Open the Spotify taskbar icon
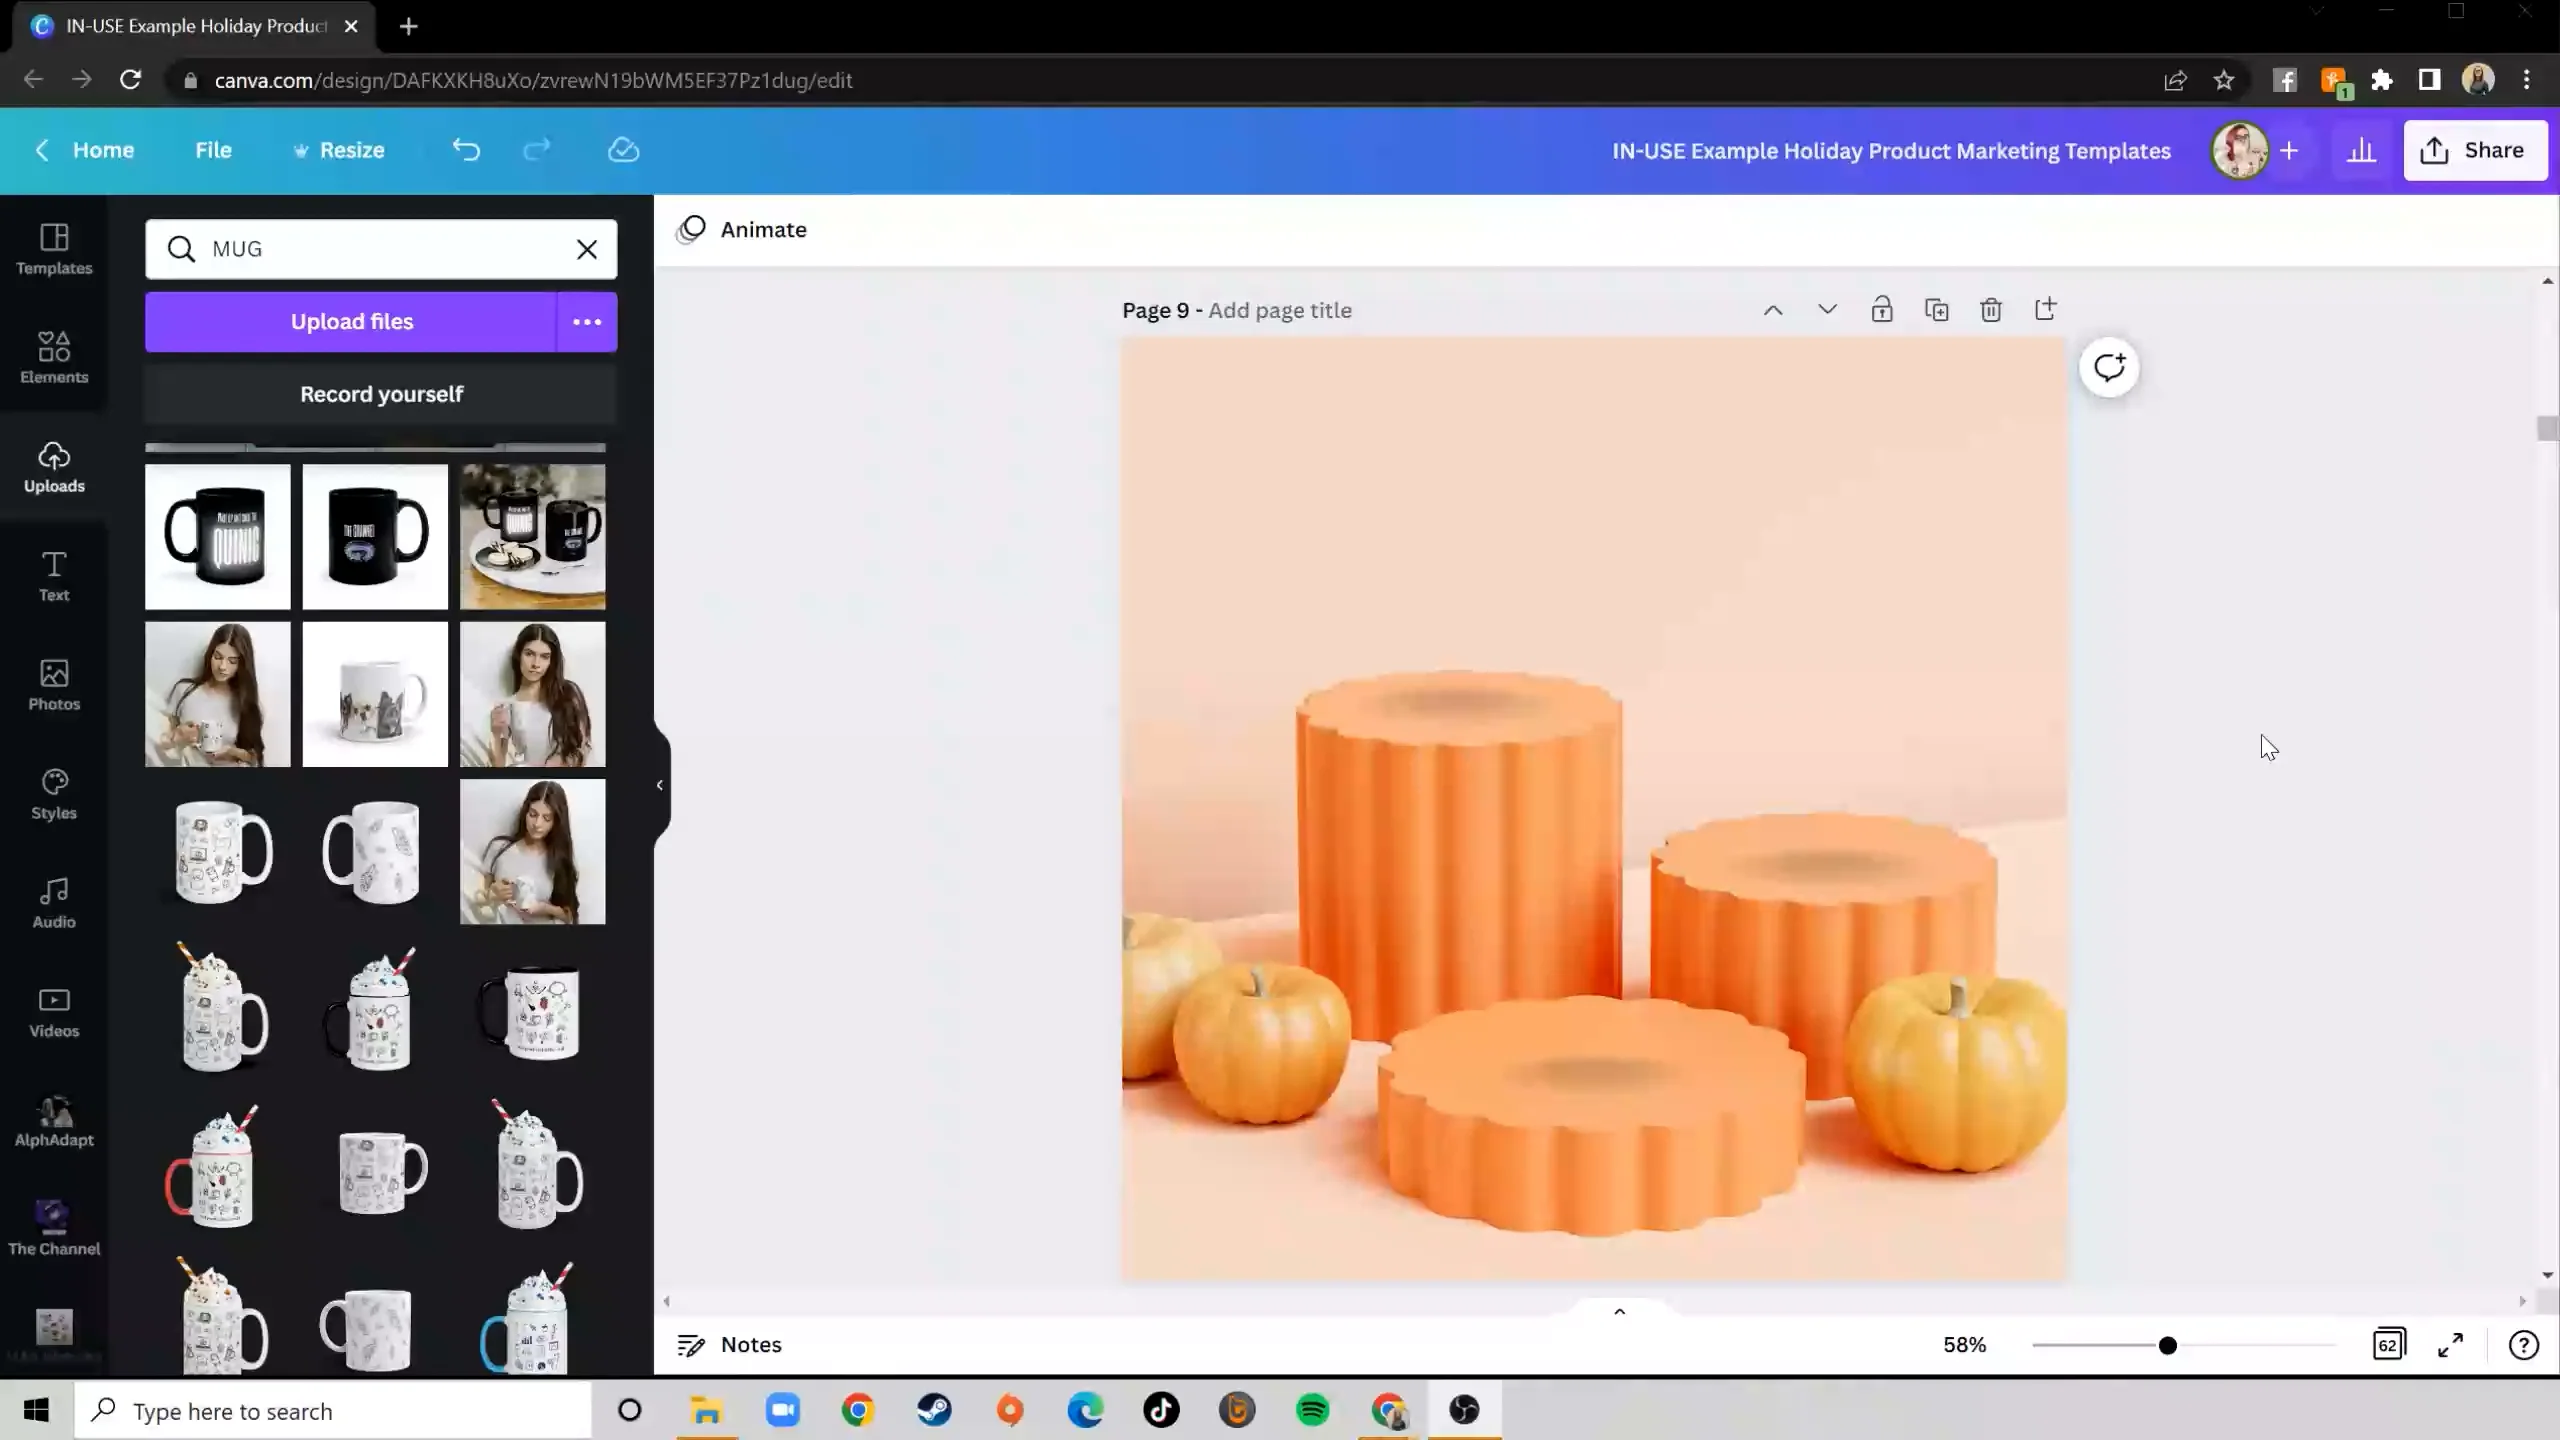 coord(1313,1410)
